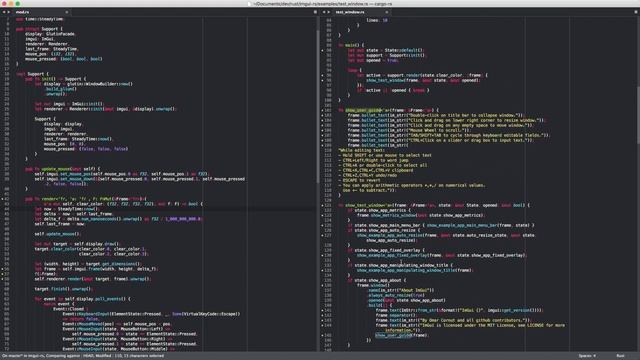
Task: Place cursor on 'pub struct Support {' line
Action: pos(39,29)
